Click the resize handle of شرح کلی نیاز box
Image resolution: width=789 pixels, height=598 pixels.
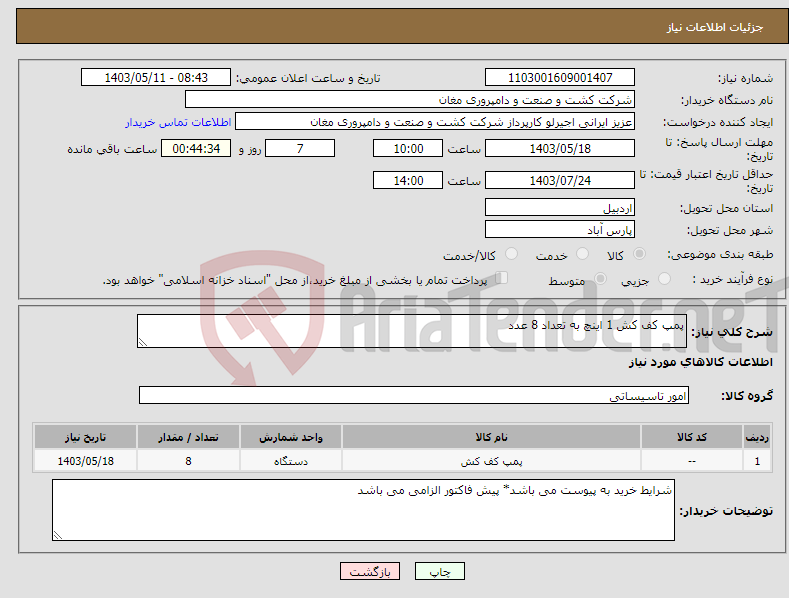coord(142,342)
